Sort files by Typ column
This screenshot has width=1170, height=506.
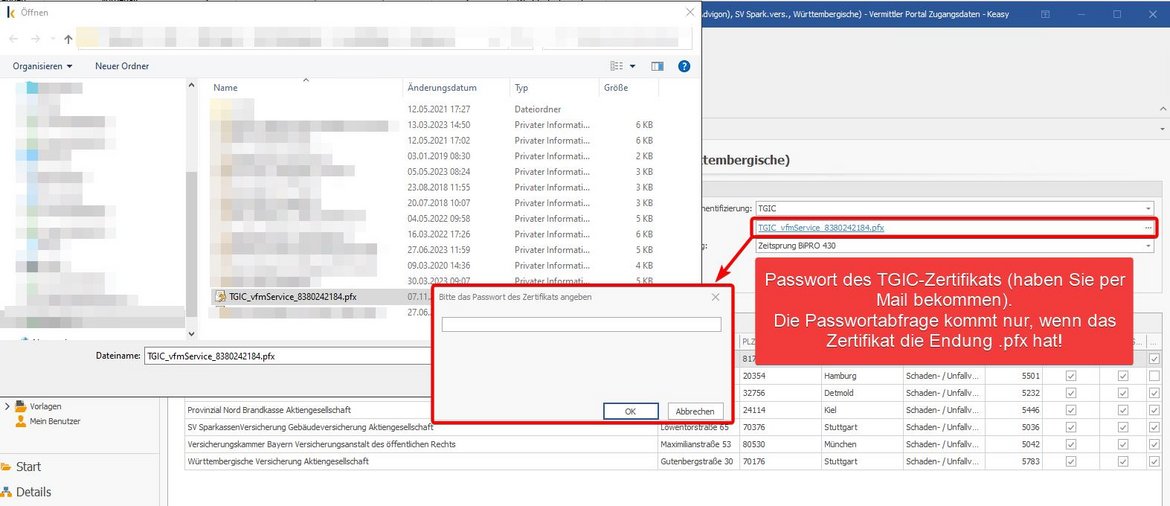554,87
